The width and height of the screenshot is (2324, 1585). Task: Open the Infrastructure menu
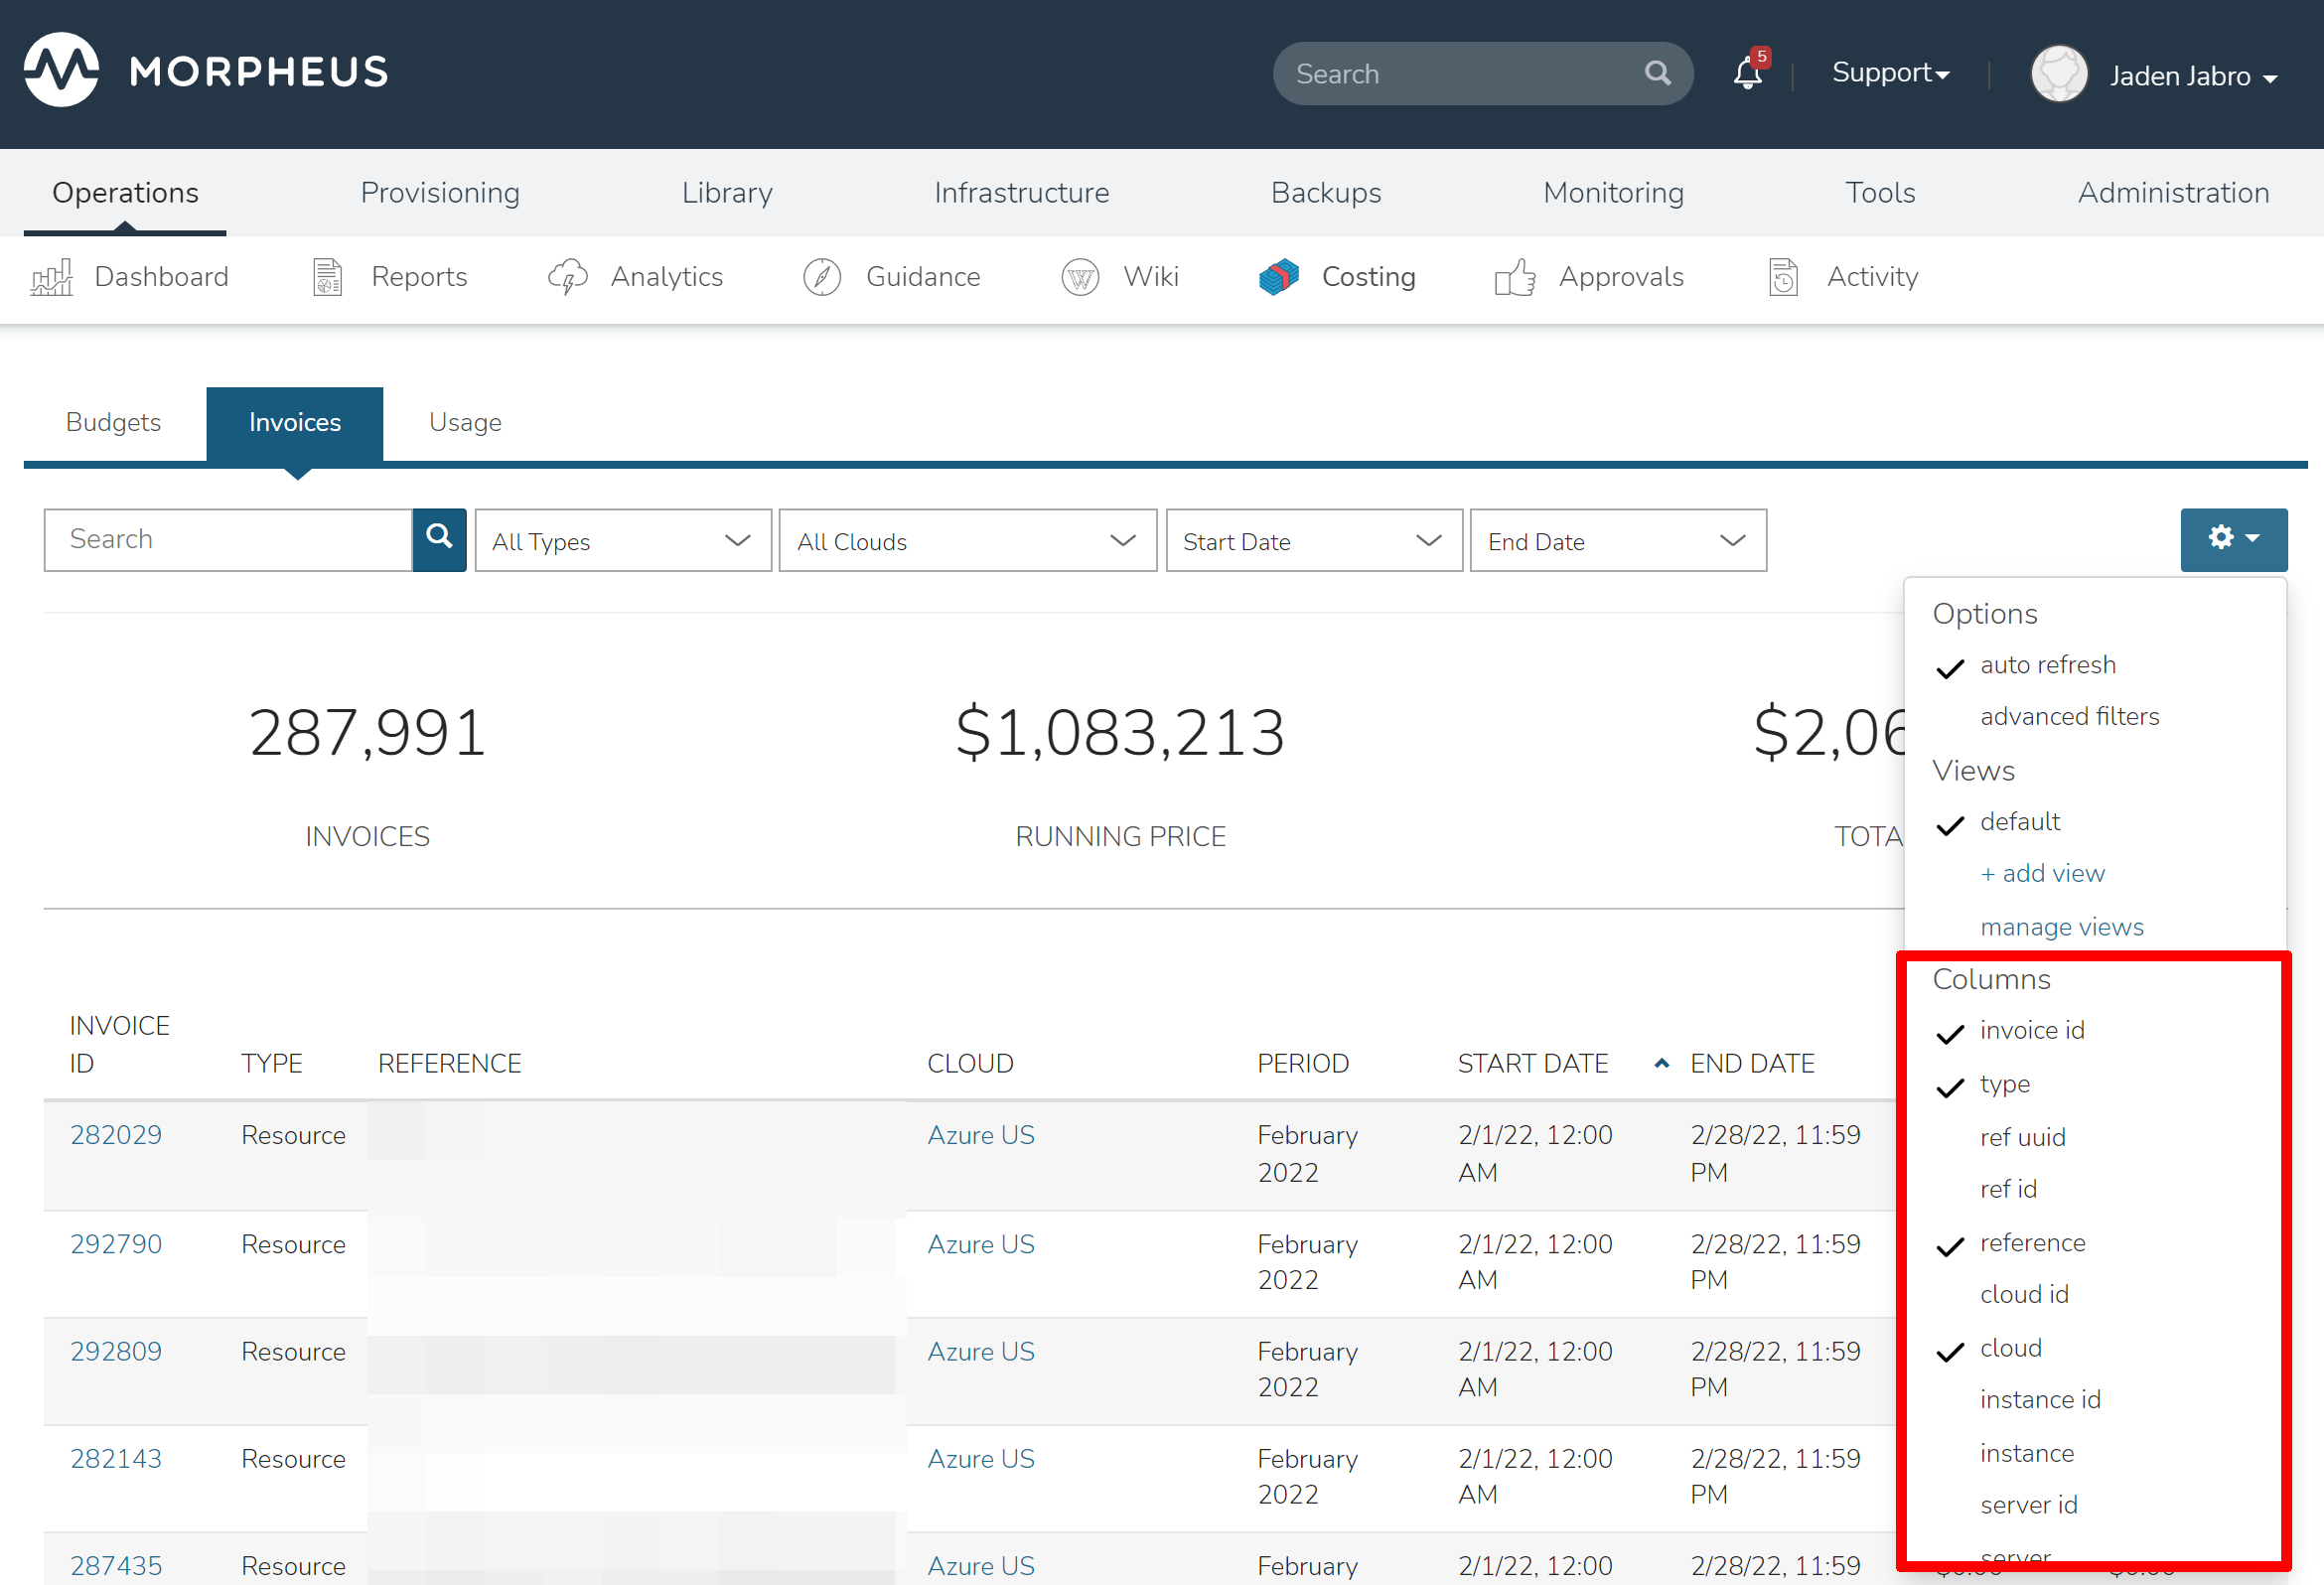pos(1021,193)
